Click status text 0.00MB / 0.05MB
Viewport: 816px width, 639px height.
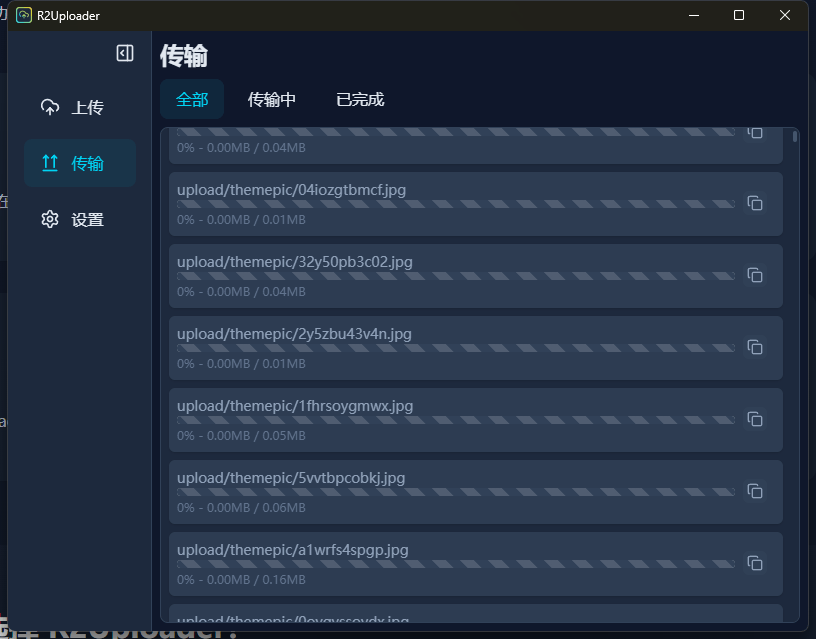256,436
